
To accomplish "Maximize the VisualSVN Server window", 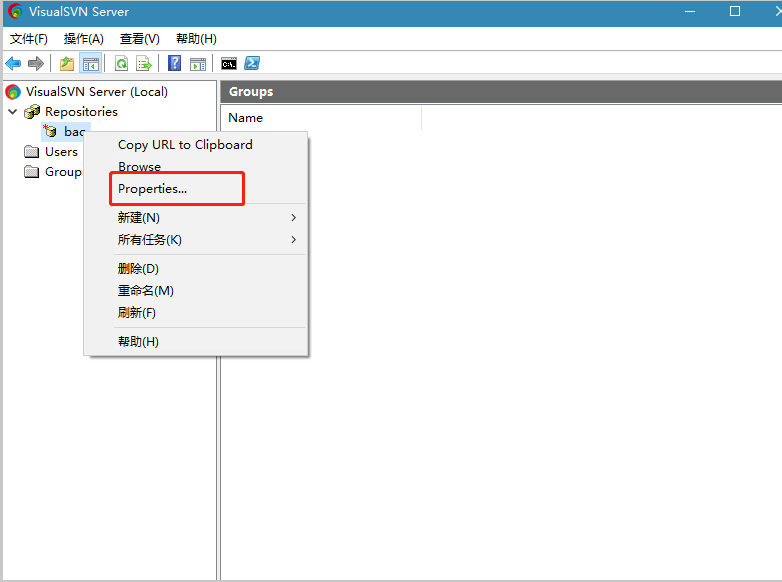I will tap(735, 11).
